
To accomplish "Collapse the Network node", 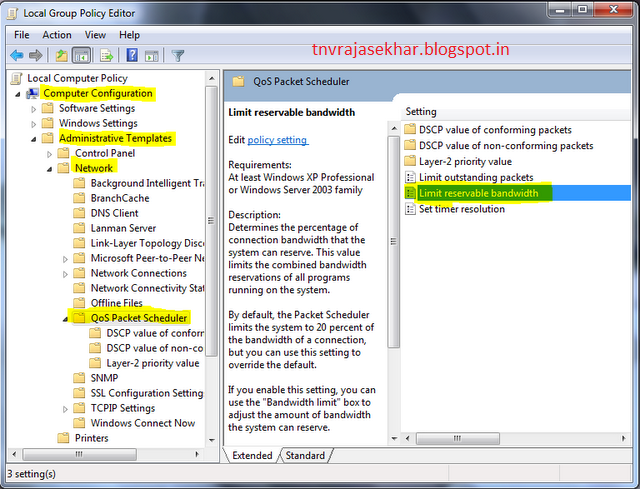I will [49, 169].
